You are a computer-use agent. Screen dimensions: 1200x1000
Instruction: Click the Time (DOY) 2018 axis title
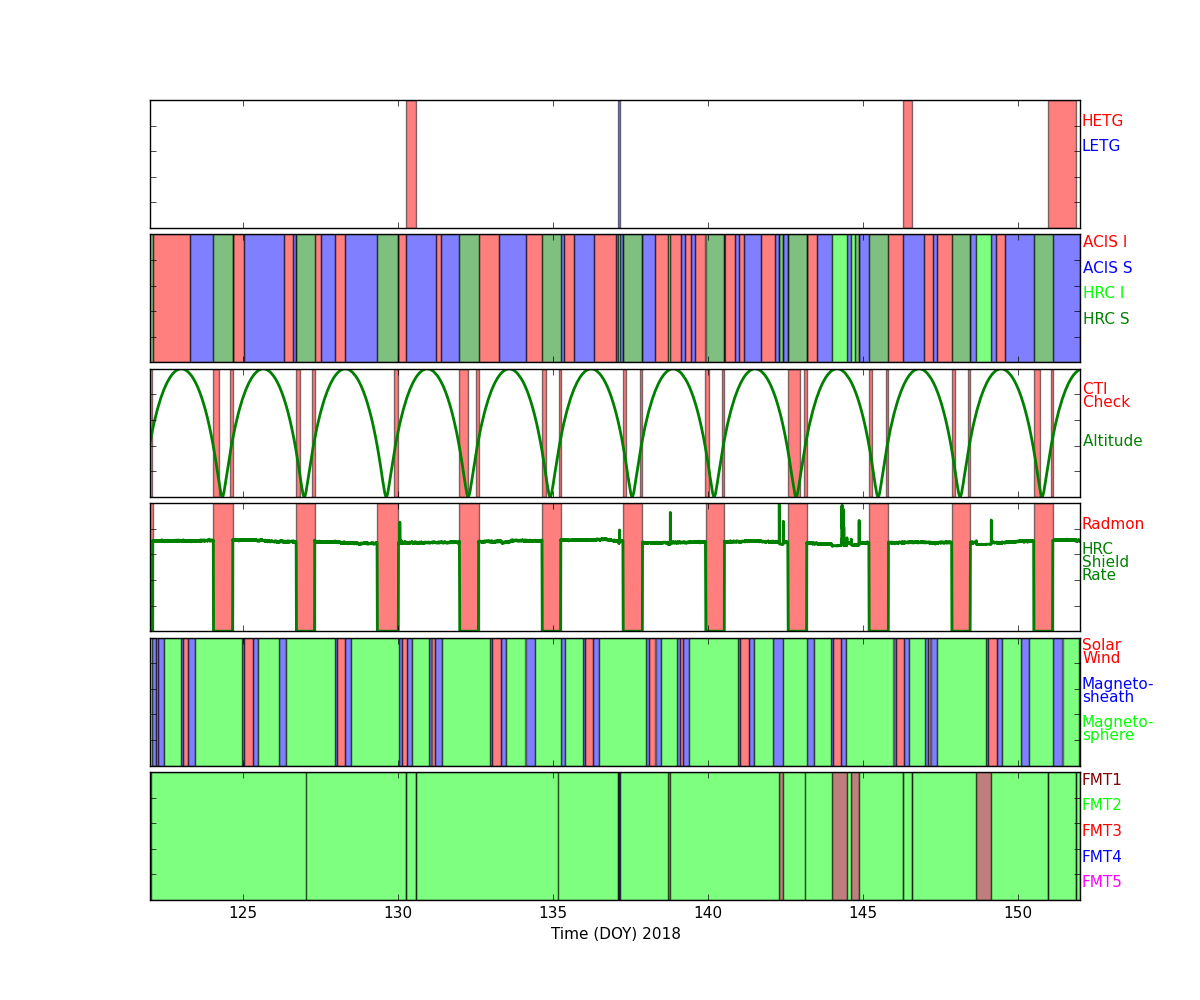coord(615,934)
